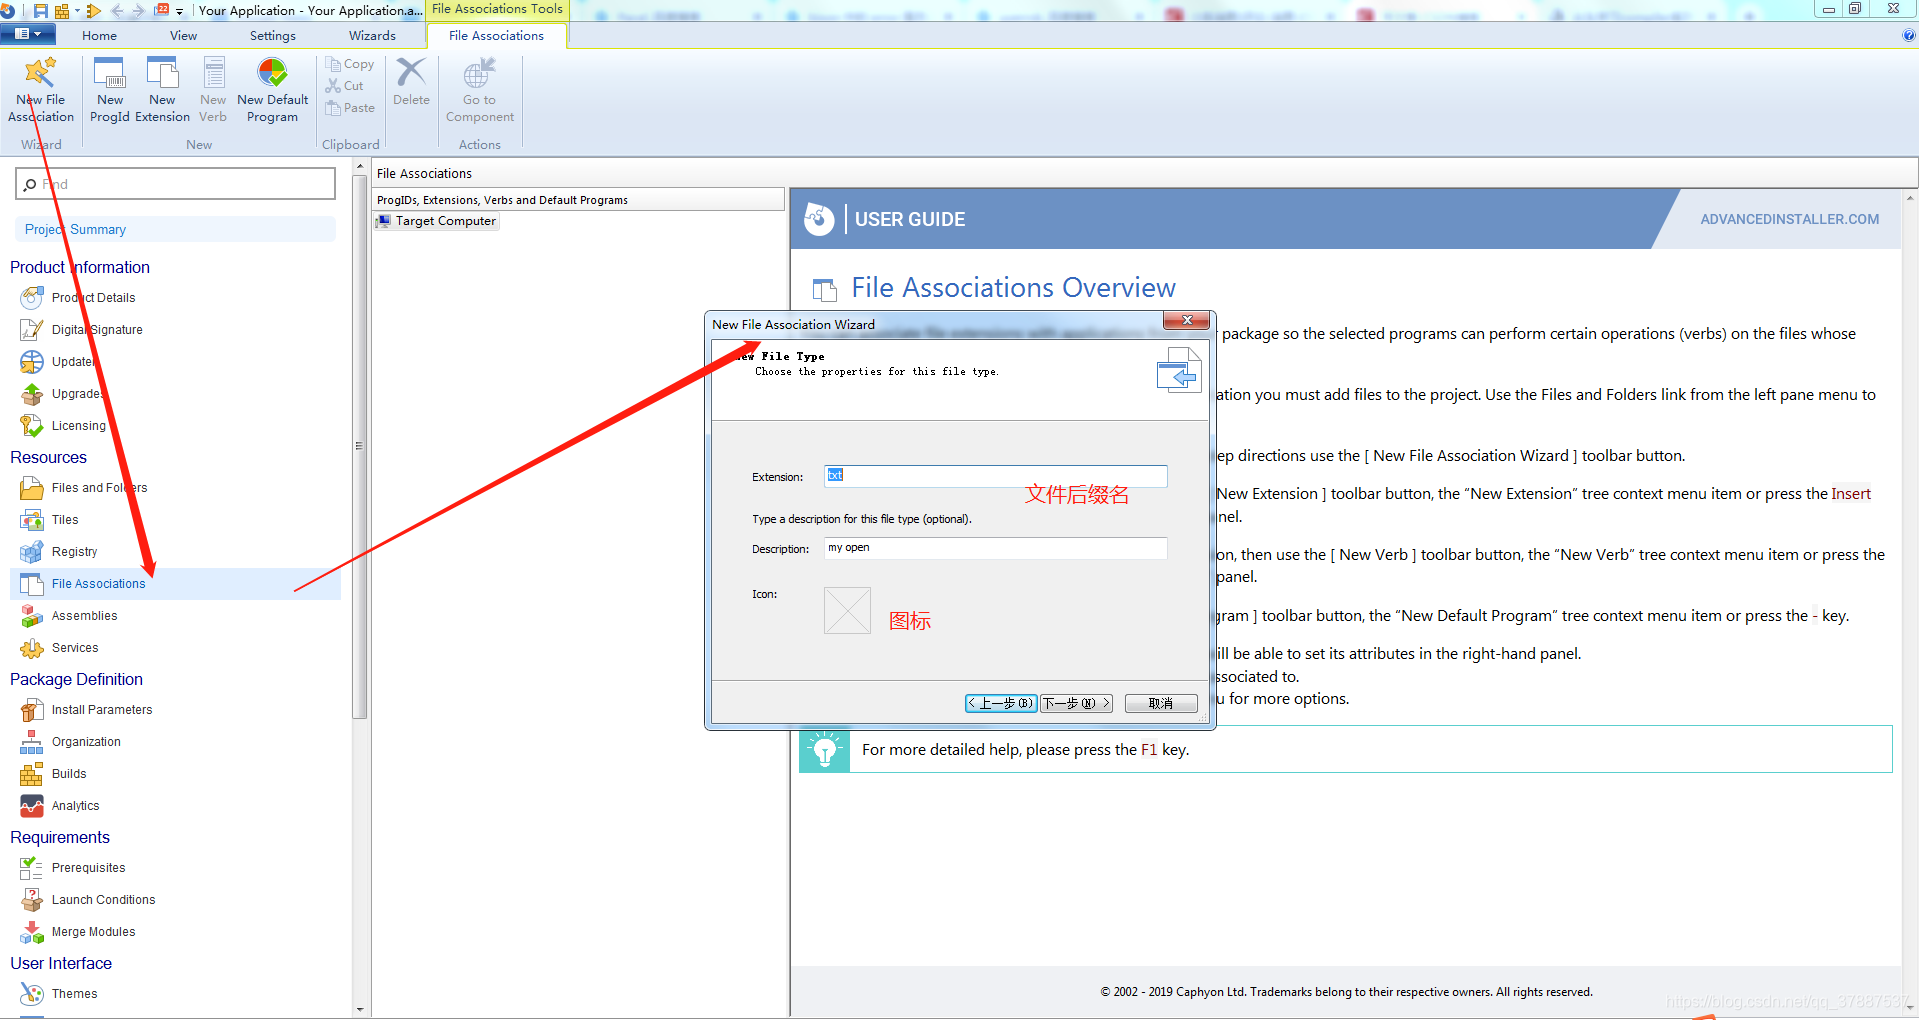The image size is (1919, 1020).
Task: Switch to the Wizards ribbon tab
Action: pos(371,35)
